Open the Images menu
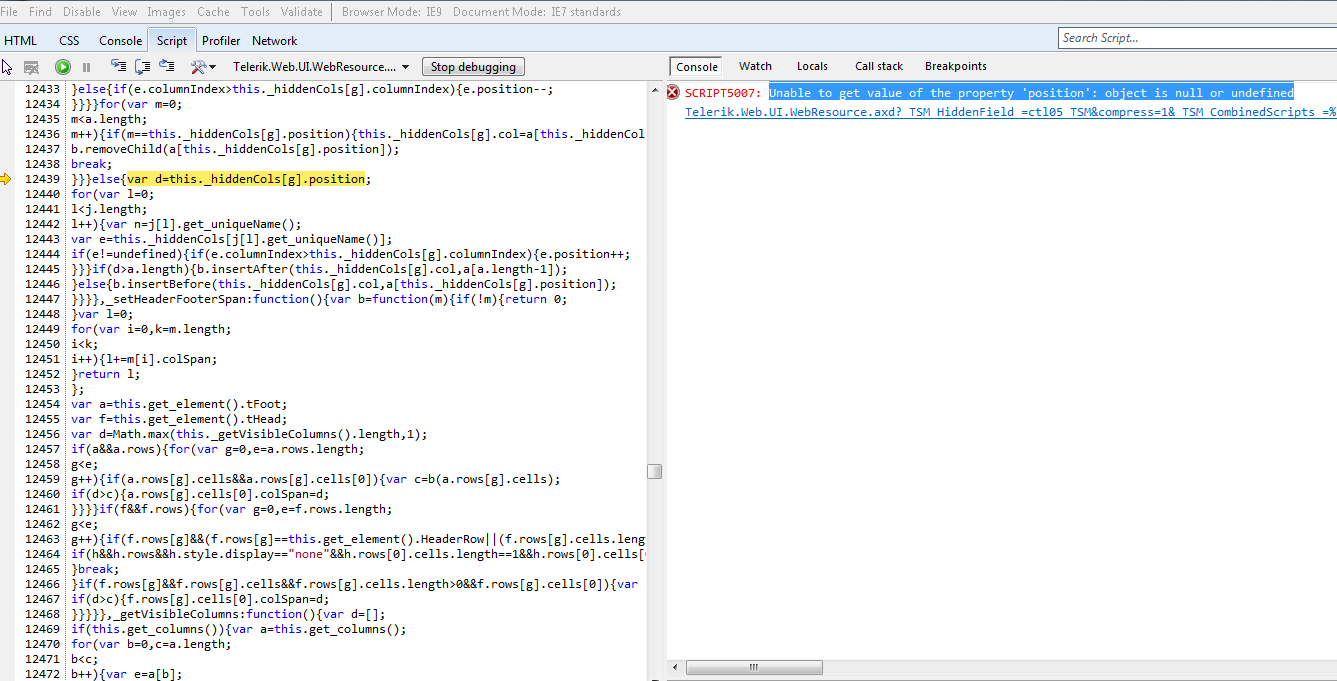1337x681 pixels. click(x=166, y=12)
